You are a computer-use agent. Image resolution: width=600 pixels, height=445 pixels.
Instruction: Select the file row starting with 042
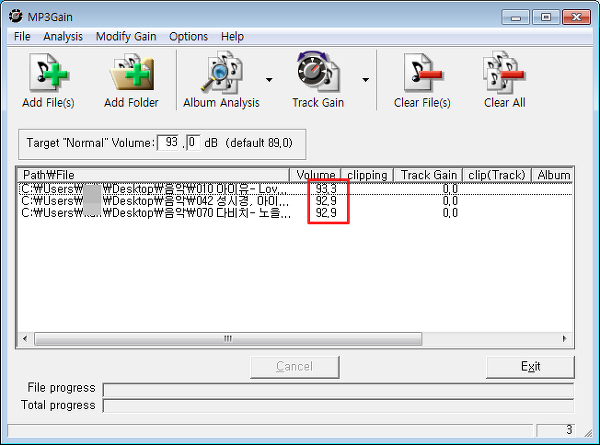tap(295, 201)
